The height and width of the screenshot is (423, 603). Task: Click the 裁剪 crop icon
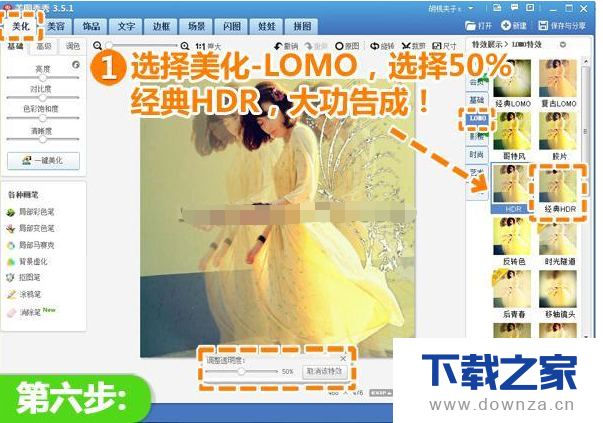coord(406,46)
